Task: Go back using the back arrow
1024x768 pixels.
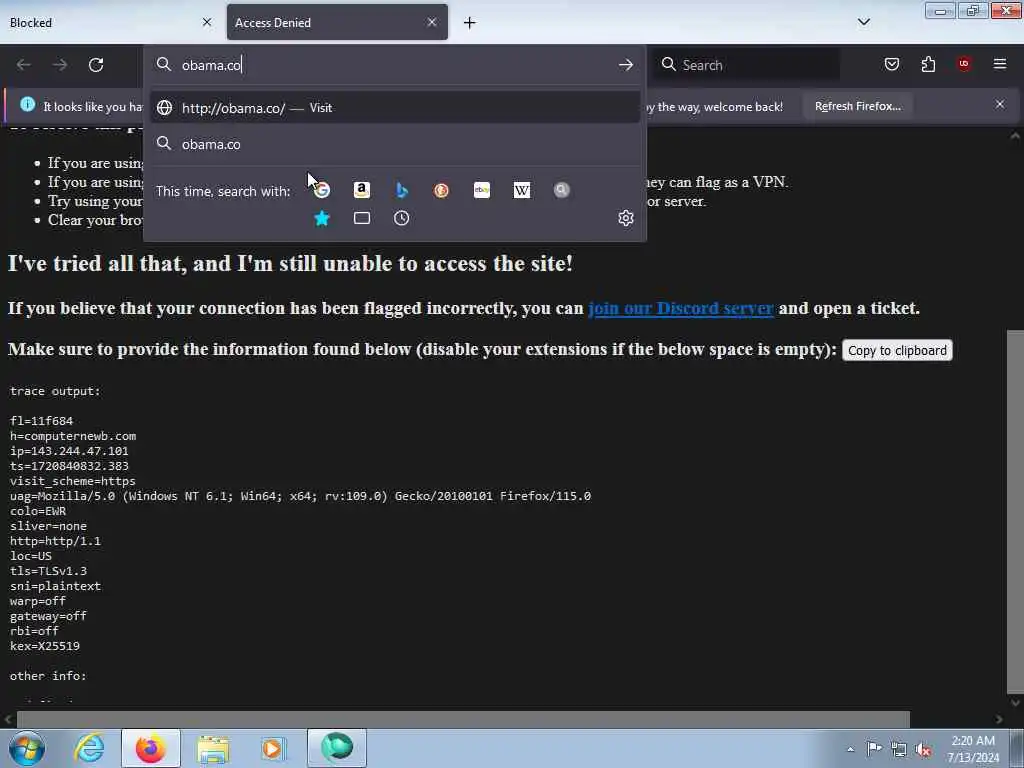Action: (x=24, y=65)
